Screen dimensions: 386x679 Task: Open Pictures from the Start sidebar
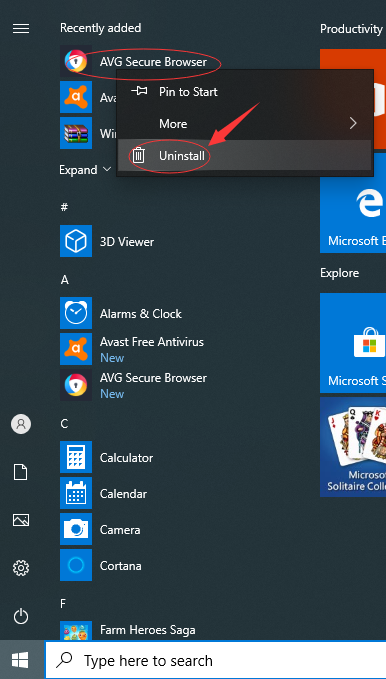click(21, 520)
